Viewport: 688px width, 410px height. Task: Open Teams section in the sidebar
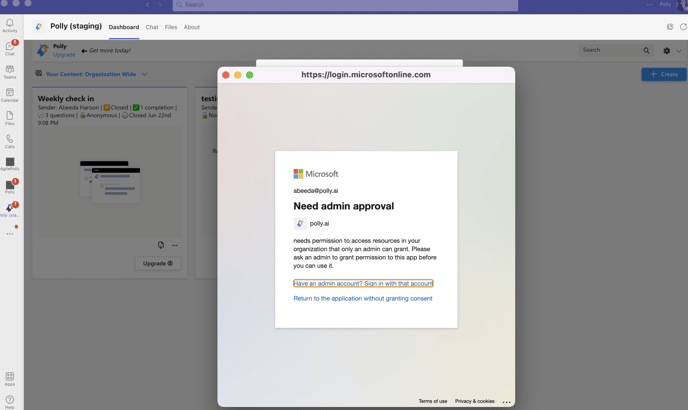(x=10, y=72)
